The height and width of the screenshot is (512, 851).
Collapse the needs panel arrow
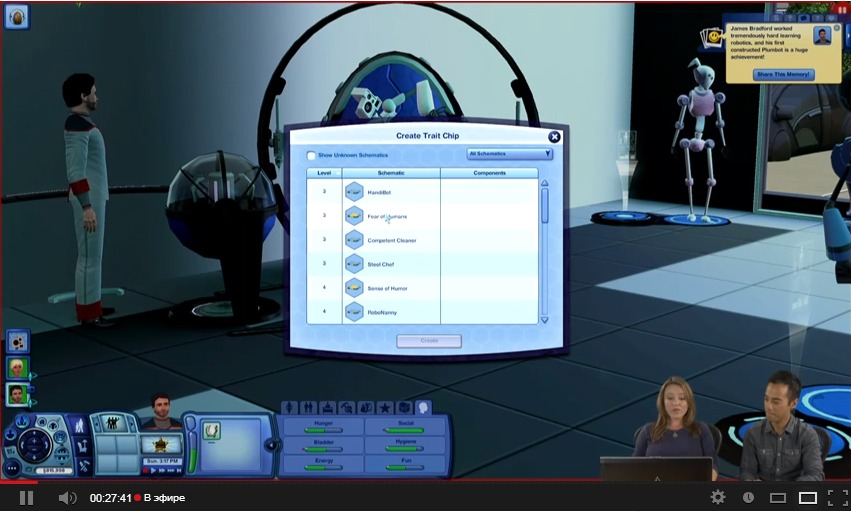271,445
